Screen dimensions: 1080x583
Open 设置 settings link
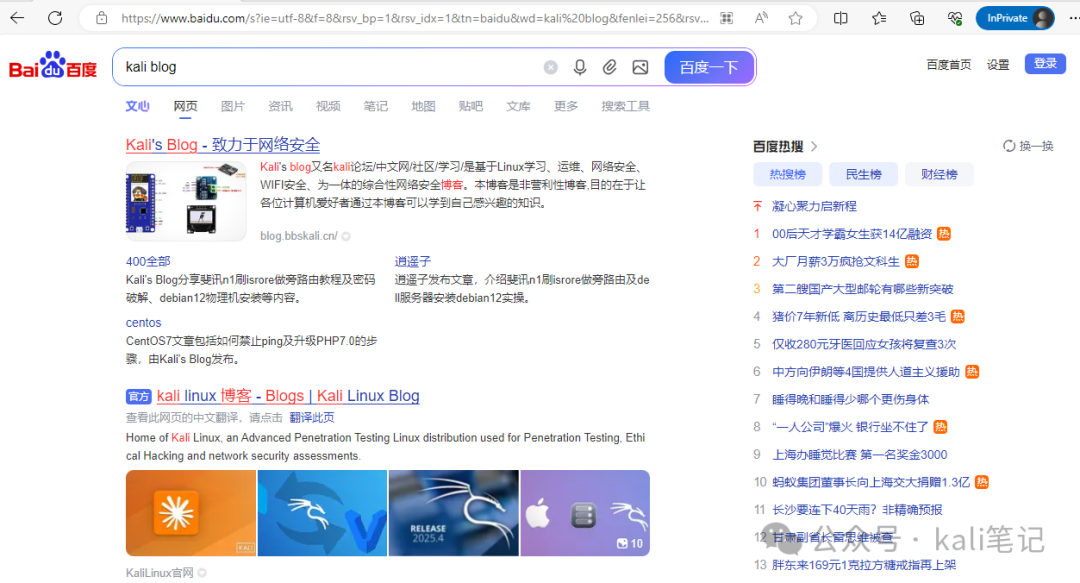point(998,64)
